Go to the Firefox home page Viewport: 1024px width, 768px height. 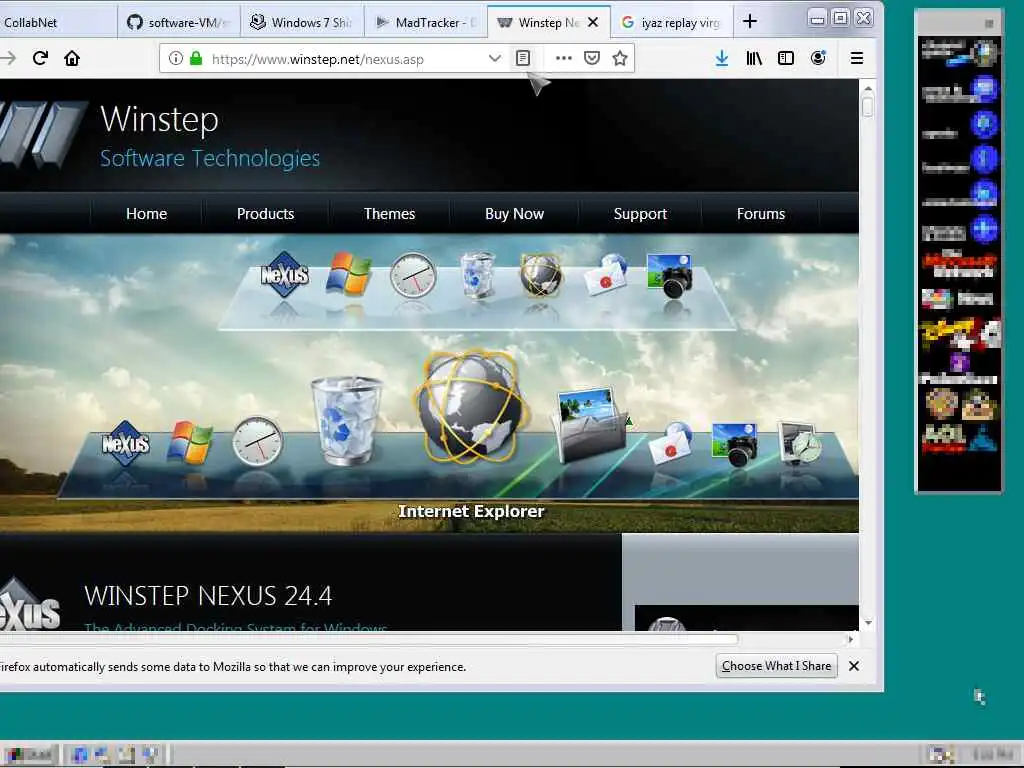pos(72,58)
